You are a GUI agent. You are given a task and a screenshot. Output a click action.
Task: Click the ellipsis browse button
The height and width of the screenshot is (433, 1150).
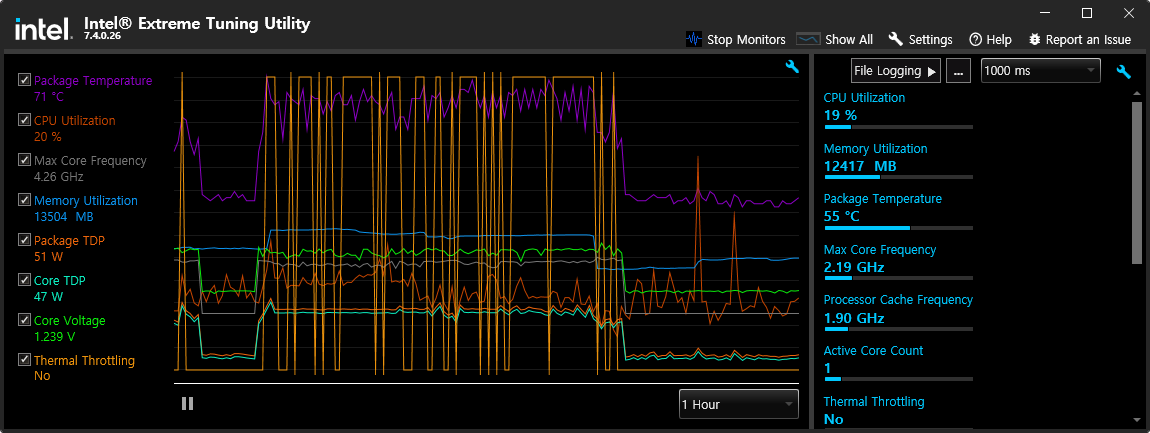coord(959,71)
